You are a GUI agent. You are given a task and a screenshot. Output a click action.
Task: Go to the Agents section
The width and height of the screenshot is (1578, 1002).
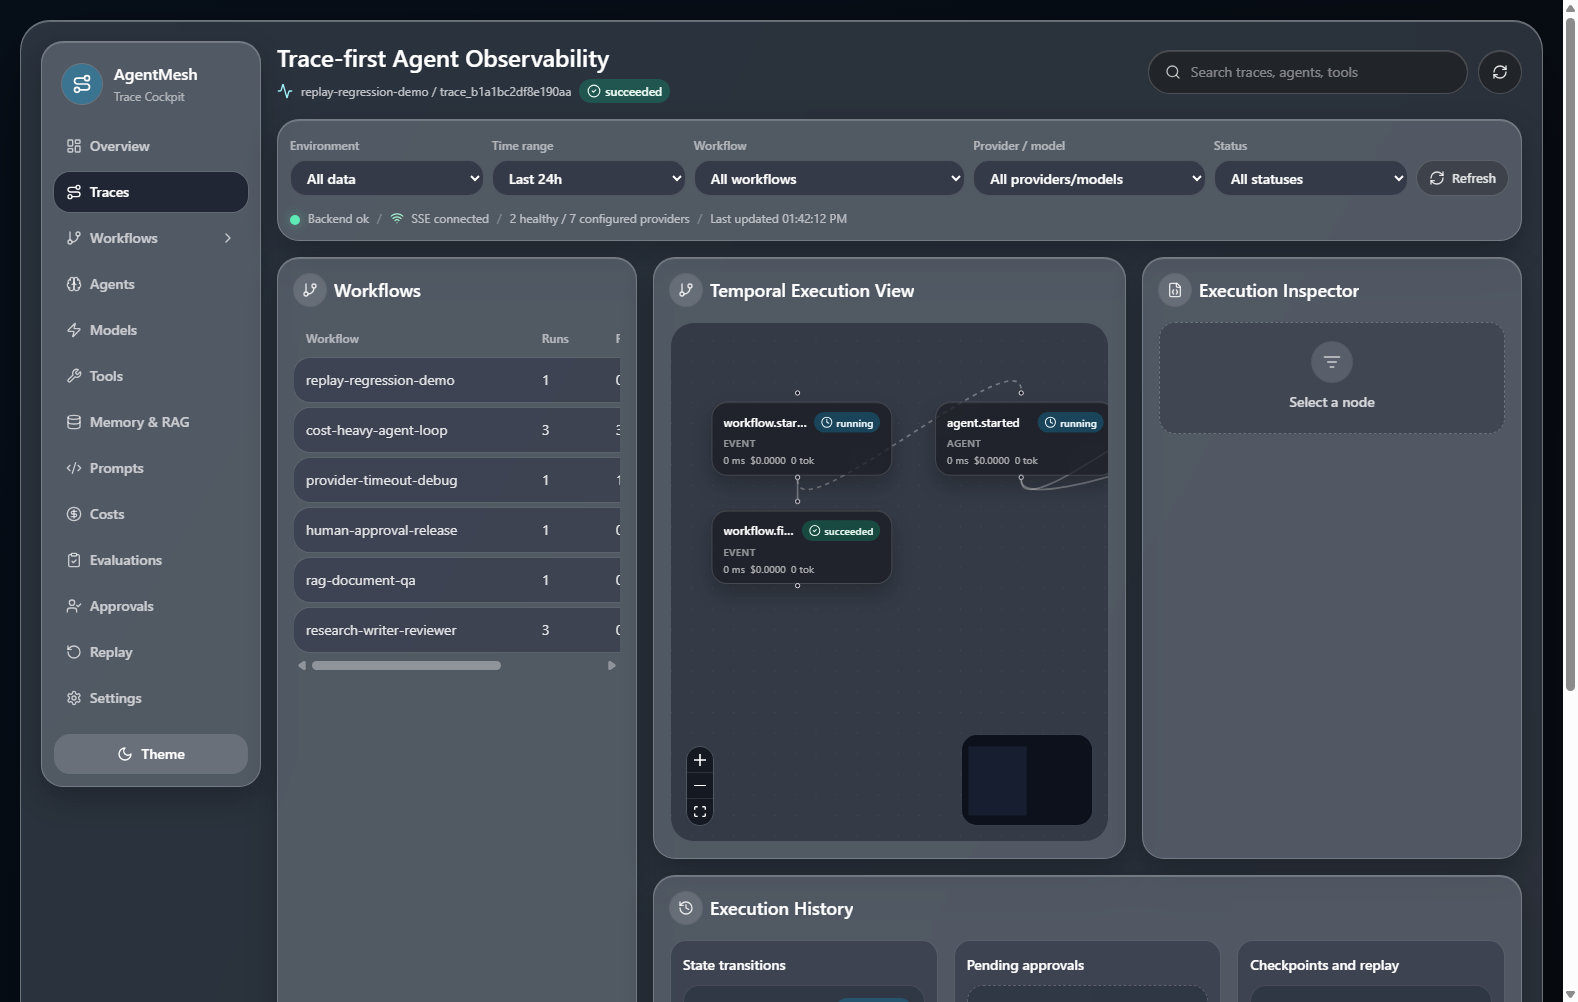151,284
